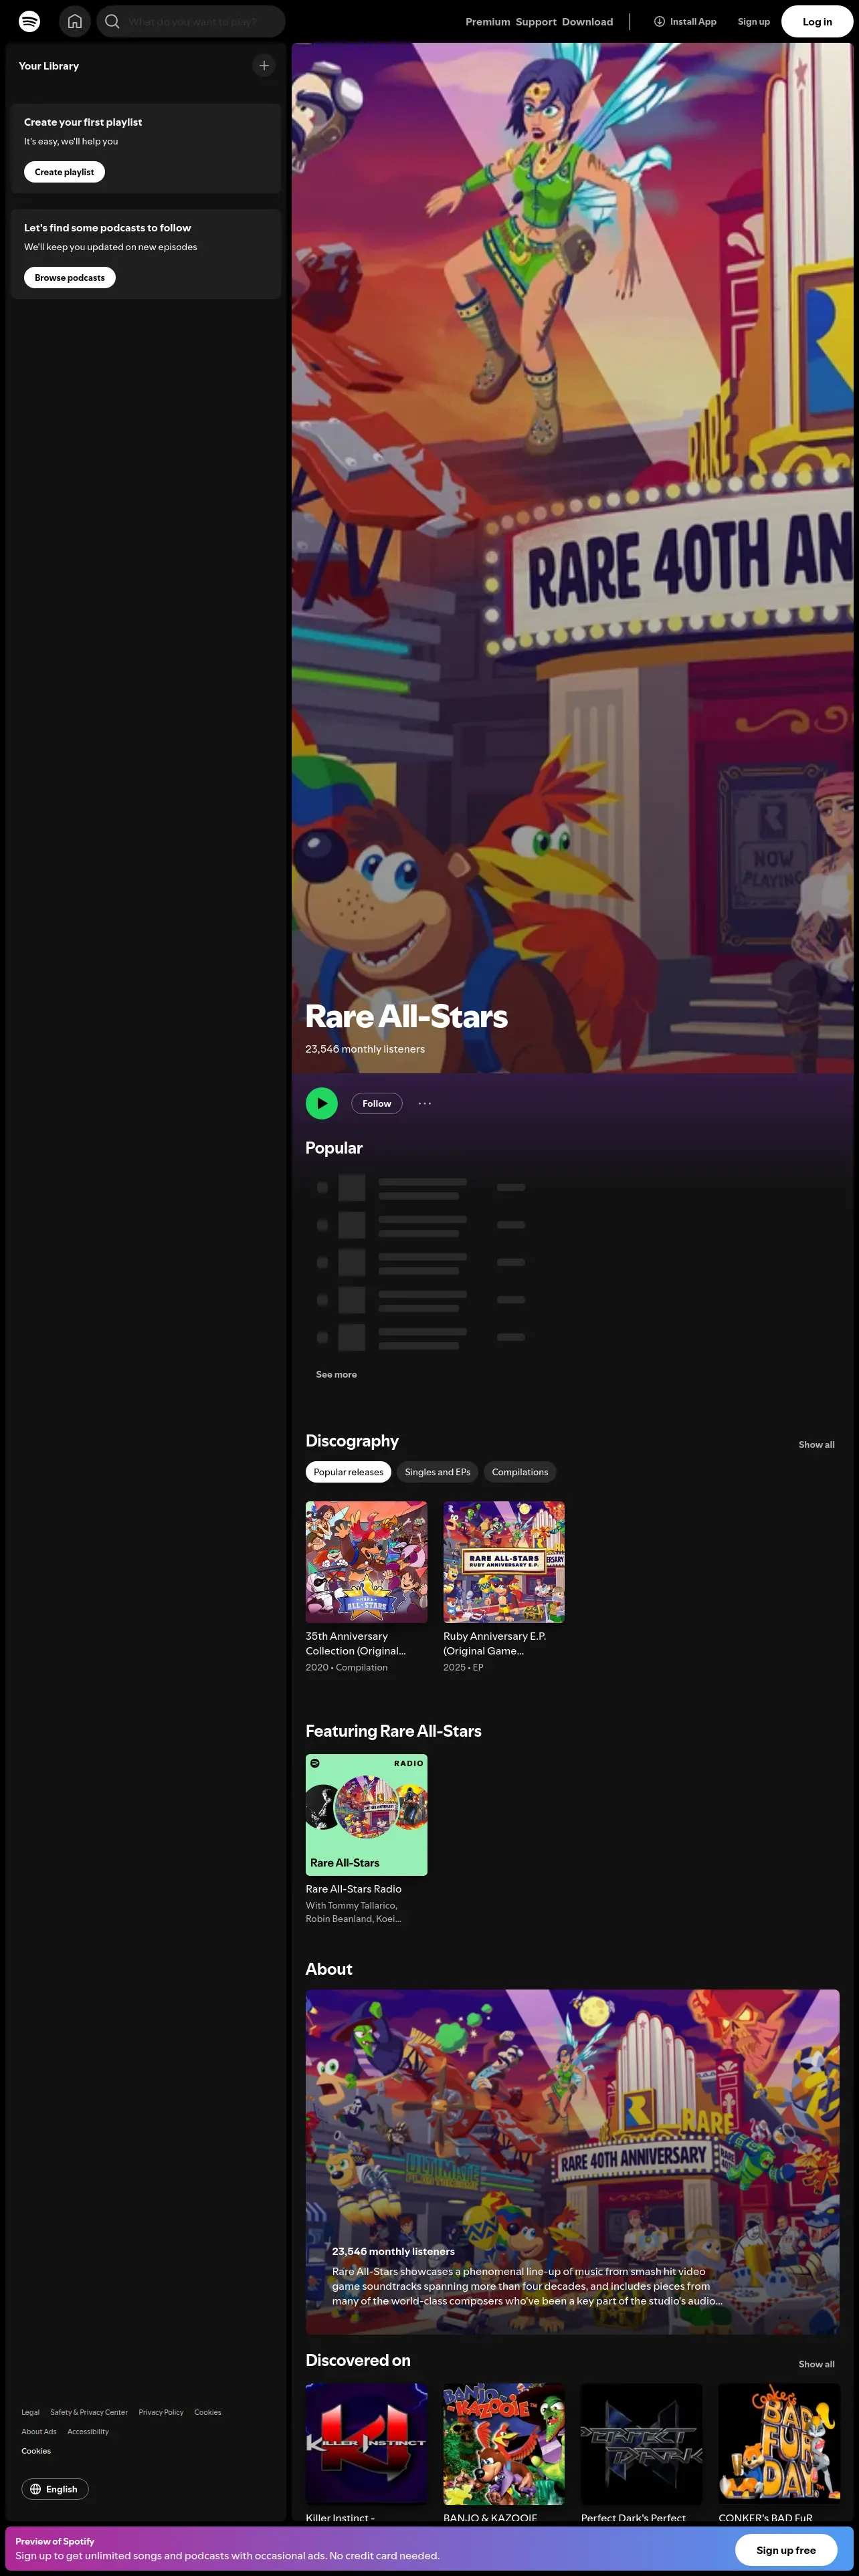Click 'Create your first playlist' heading text
This screenshot has height=2576, width=859.
point(83,122)
